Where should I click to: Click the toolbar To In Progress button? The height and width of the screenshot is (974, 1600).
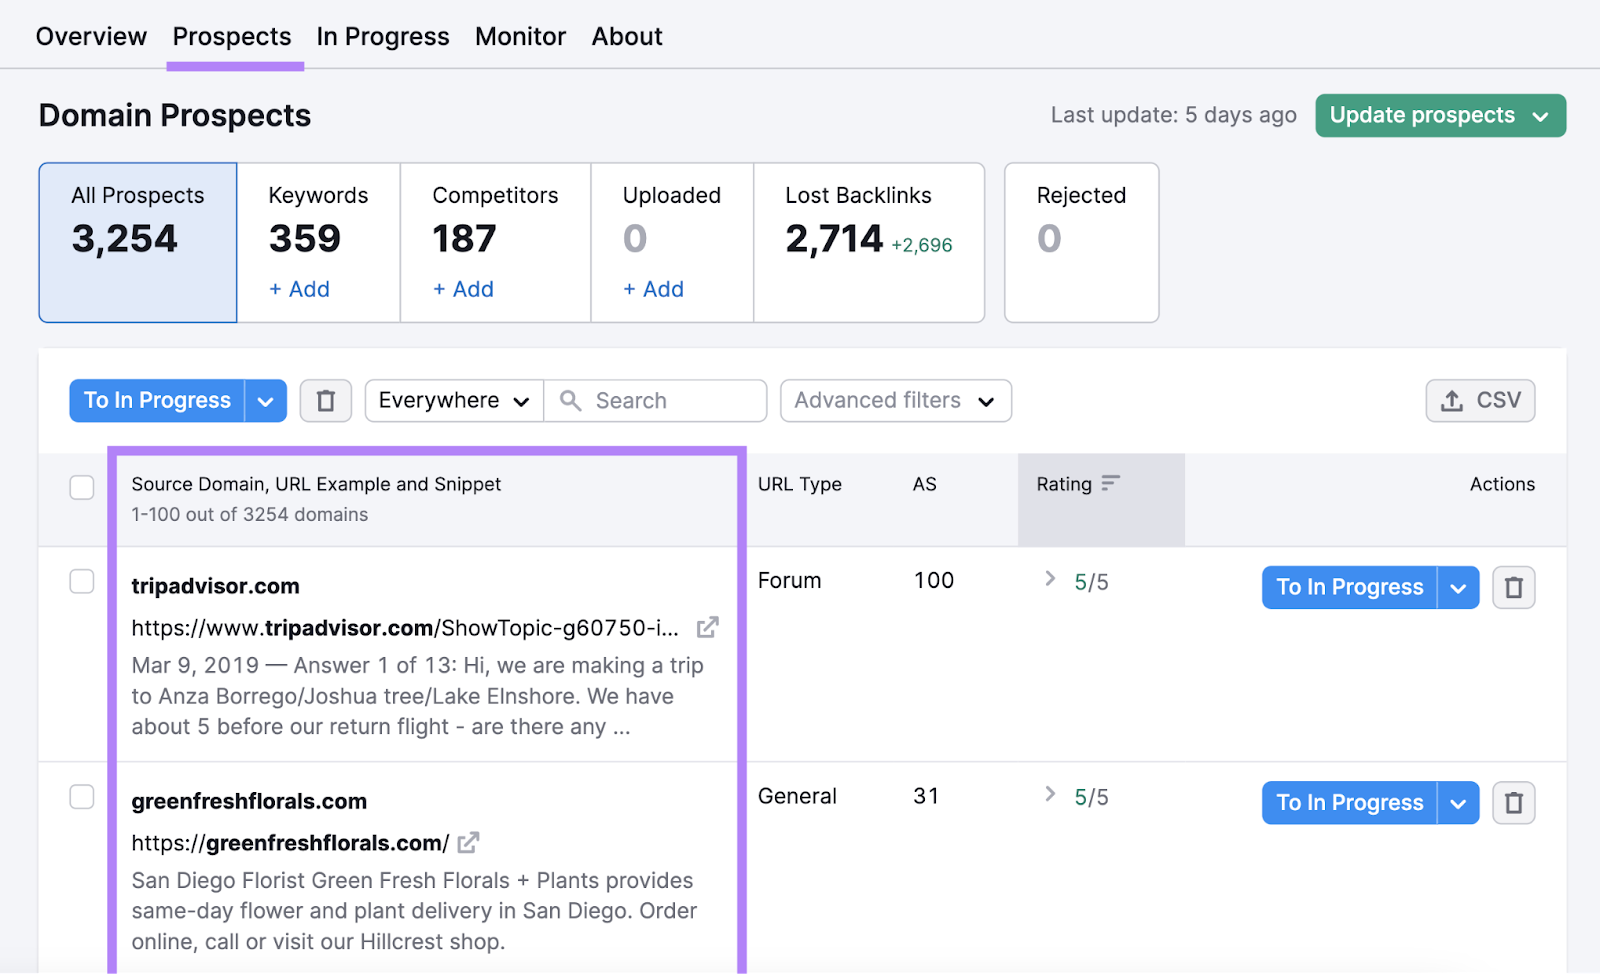(157, 401)
